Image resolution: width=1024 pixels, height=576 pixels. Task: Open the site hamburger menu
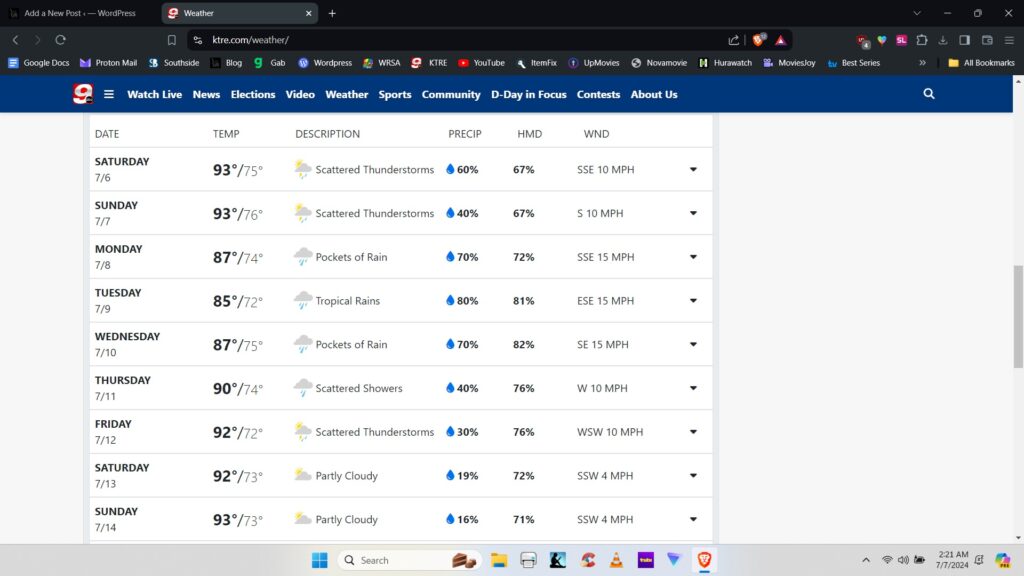click(x=109, y=94)
